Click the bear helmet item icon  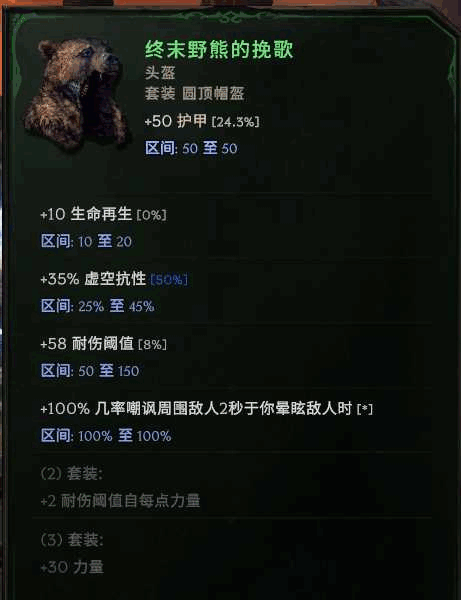pos(77,94)
